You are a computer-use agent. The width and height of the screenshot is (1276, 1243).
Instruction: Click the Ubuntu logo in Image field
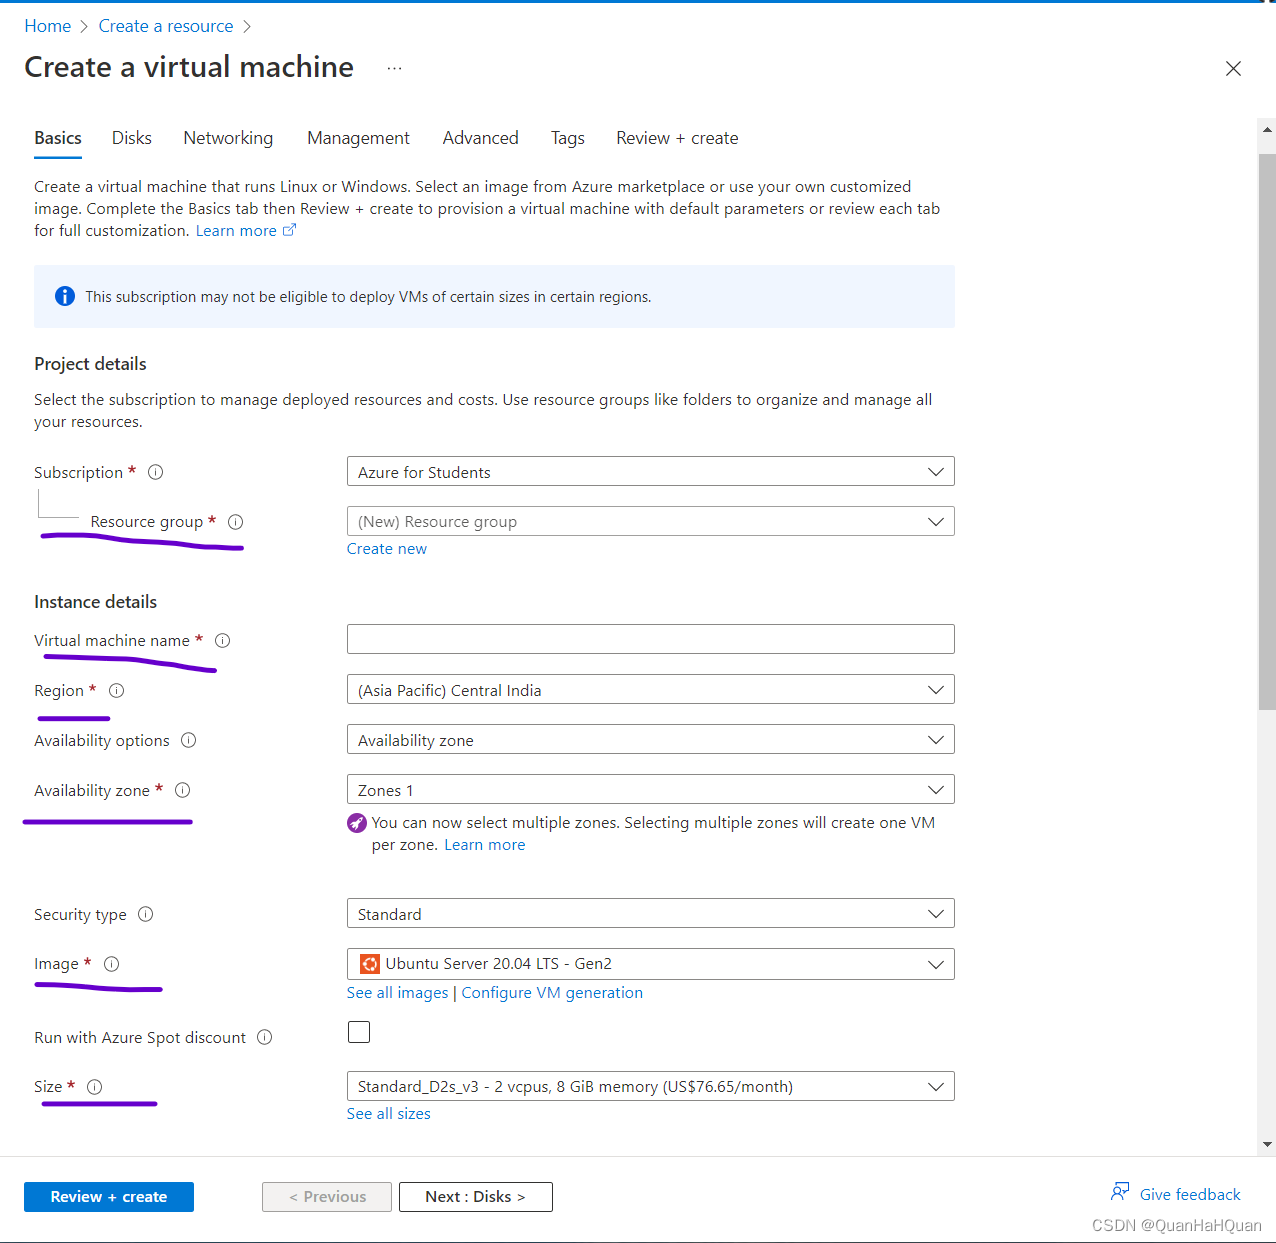pos(370,964)
